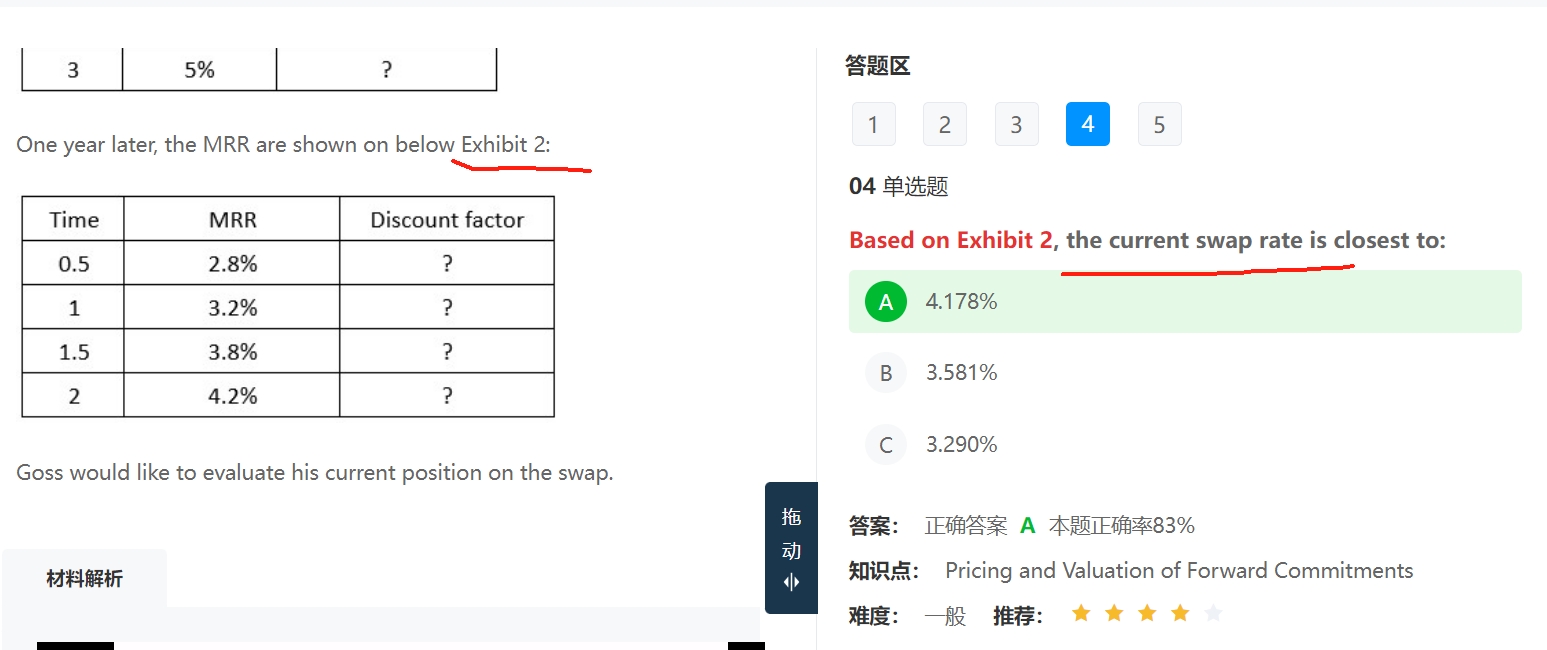Select option A circle for 4.178%

pos(886,301)
